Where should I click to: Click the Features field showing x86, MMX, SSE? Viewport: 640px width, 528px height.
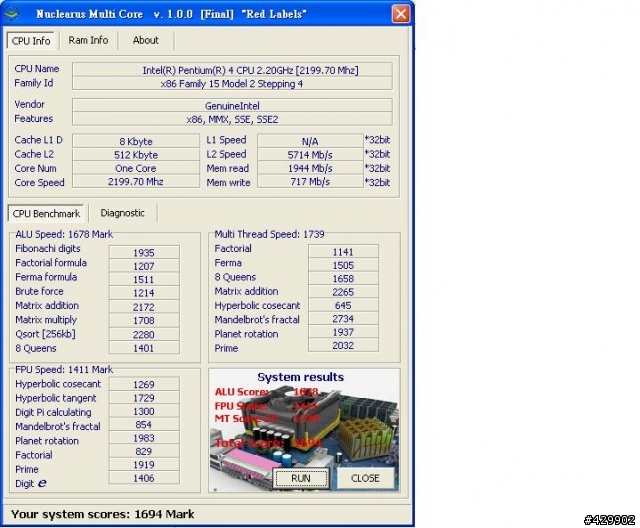tap(232, 119)
